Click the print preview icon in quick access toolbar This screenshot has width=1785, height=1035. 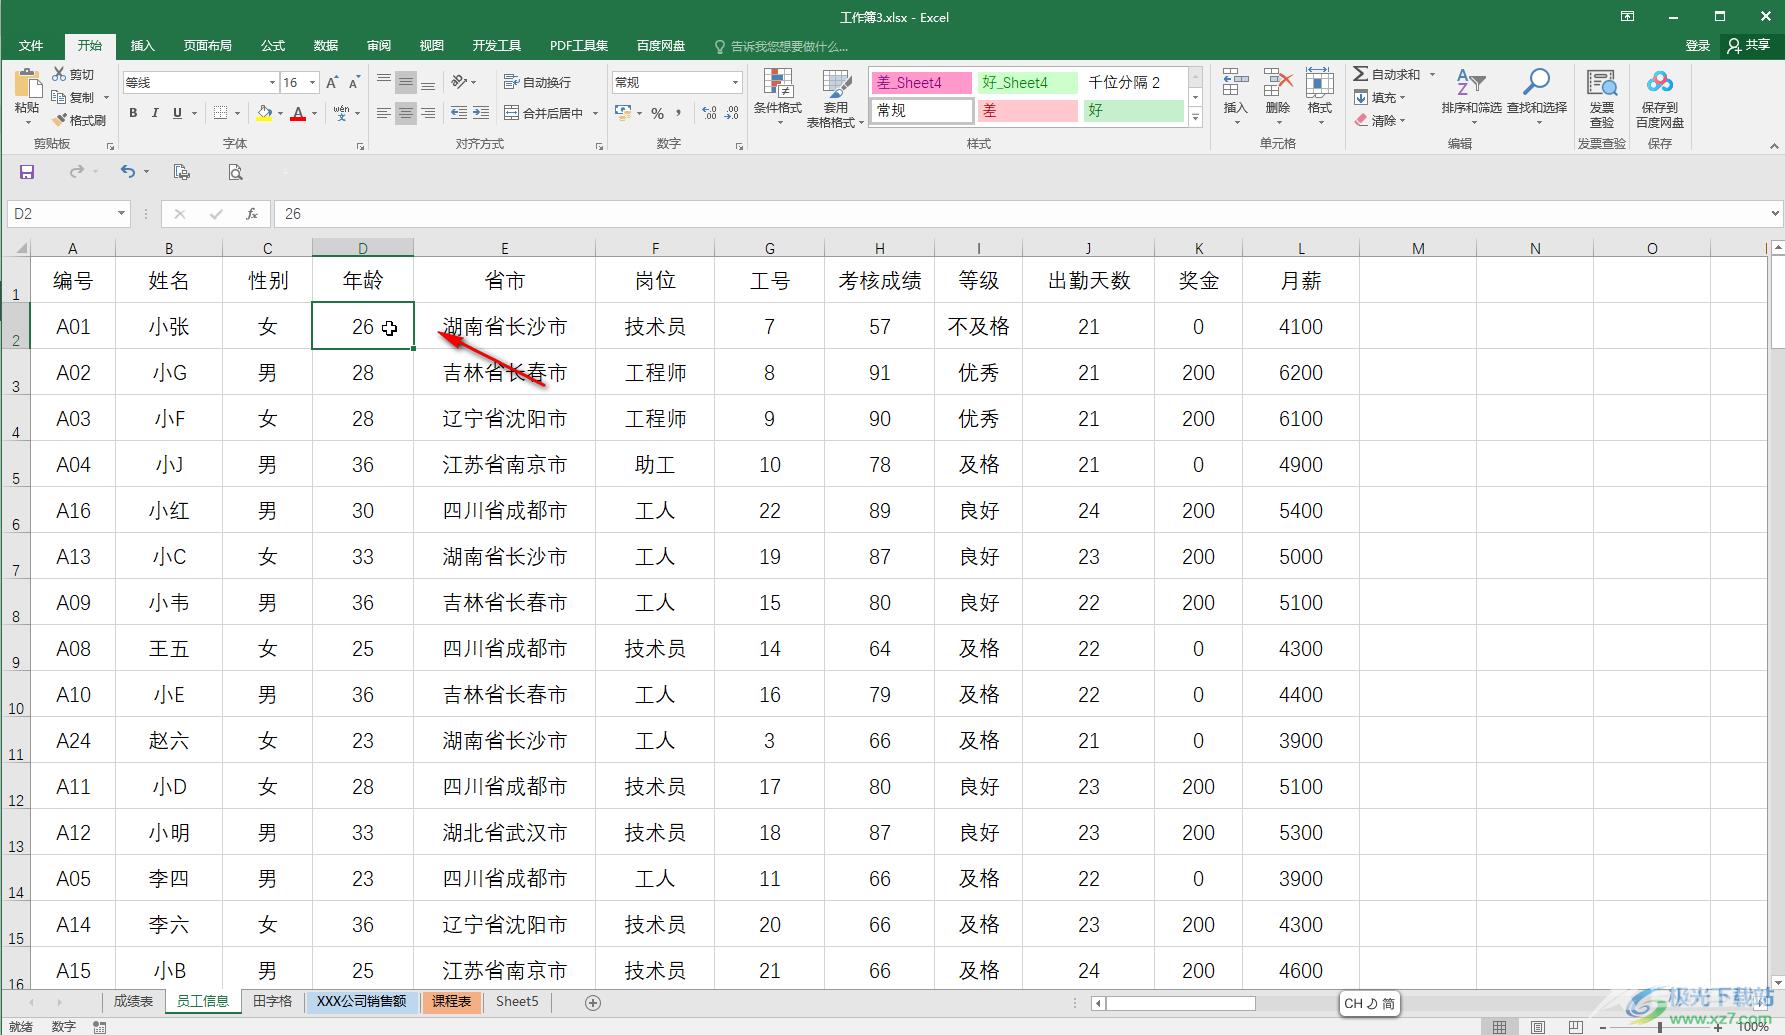(235, 172)
